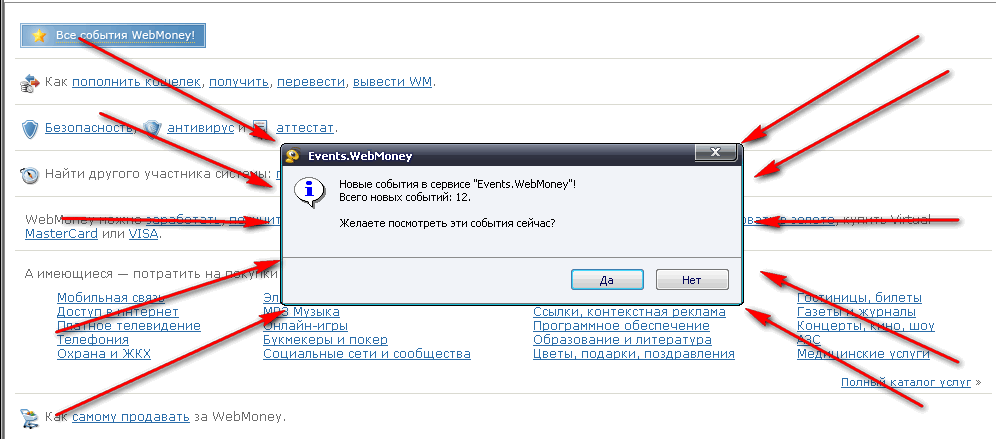Image resolution: width=996 pixels, height=439 pixels.
Task: Click the 'Все события WebMoney!' button
Action: tap(114, 35)
